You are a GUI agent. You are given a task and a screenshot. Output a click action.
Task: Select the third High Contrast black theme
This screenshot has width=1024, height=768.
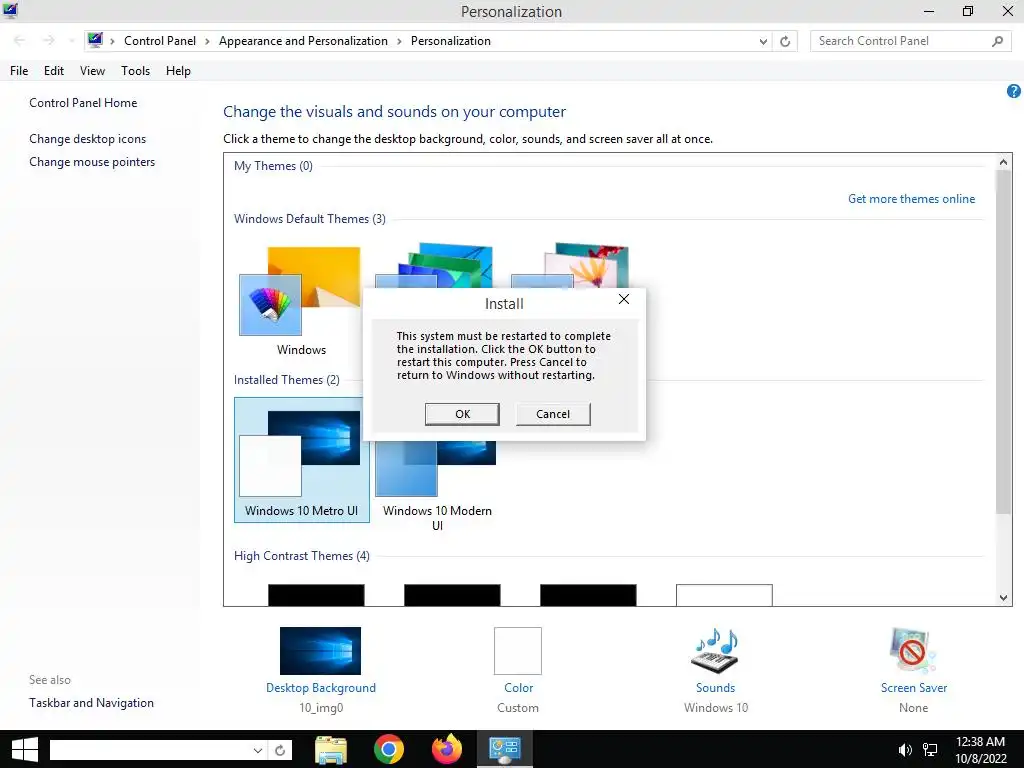[588, 595]
